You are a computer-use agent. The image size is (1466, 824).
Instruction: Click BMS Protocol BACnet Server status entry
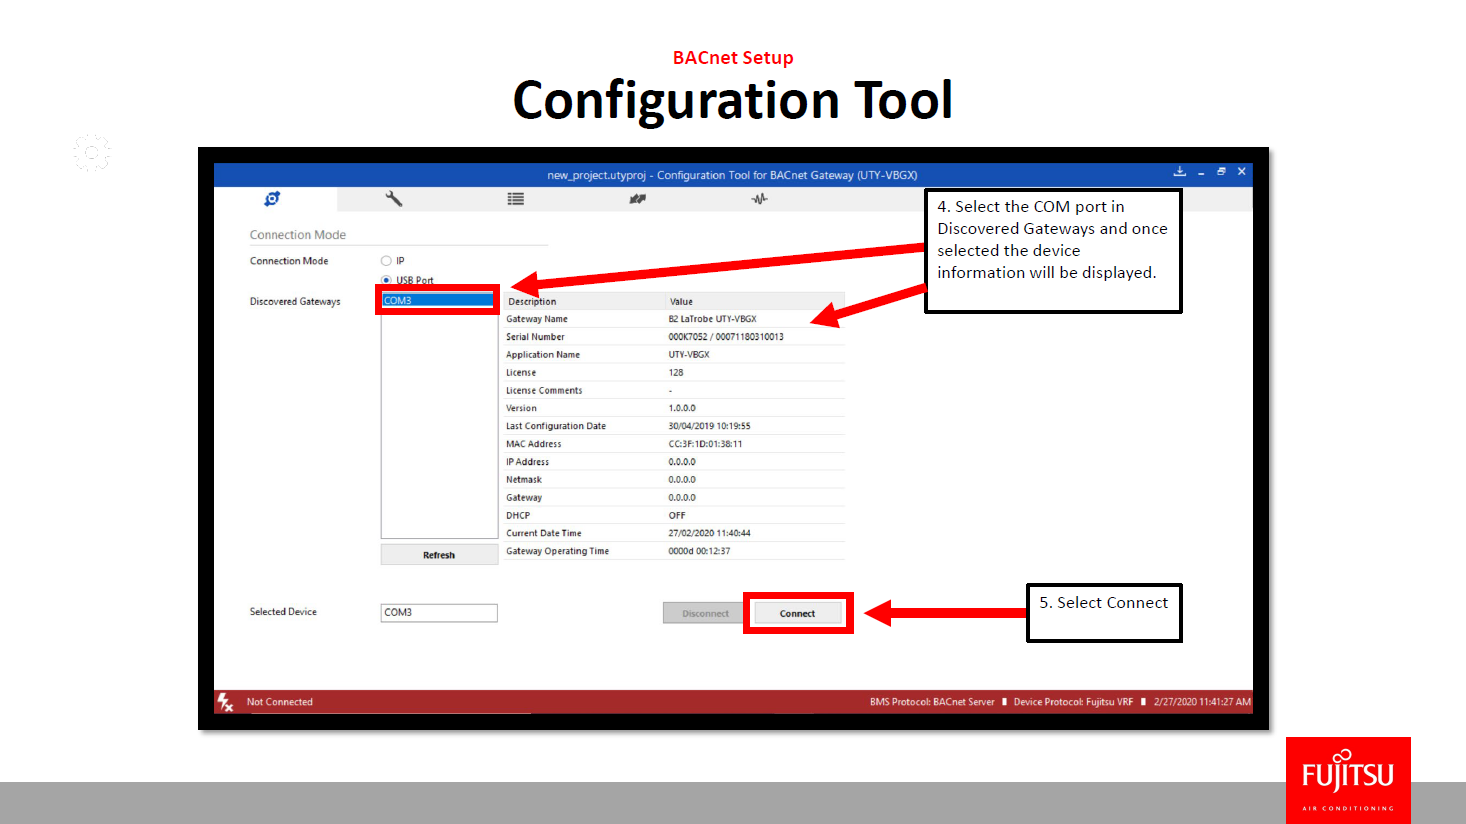pyautogui.click(x=932, y=702)
